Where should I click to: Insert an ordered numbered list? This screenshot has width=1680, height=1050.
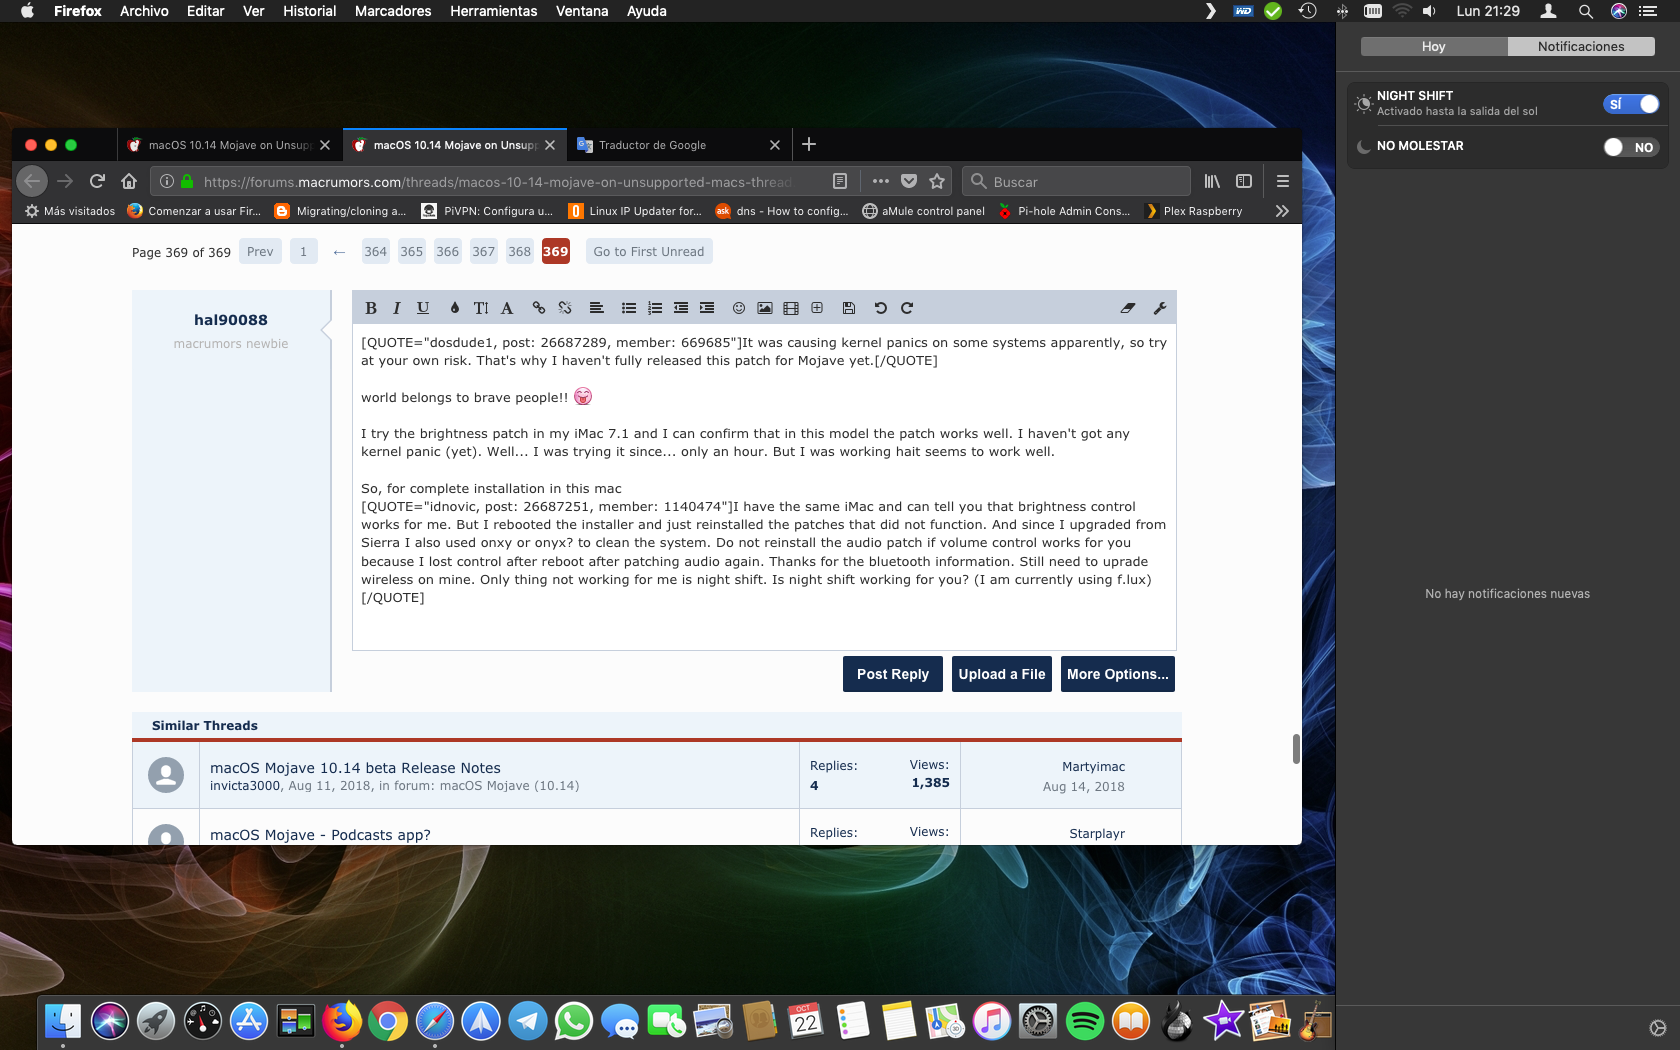[x=655, y=308]
